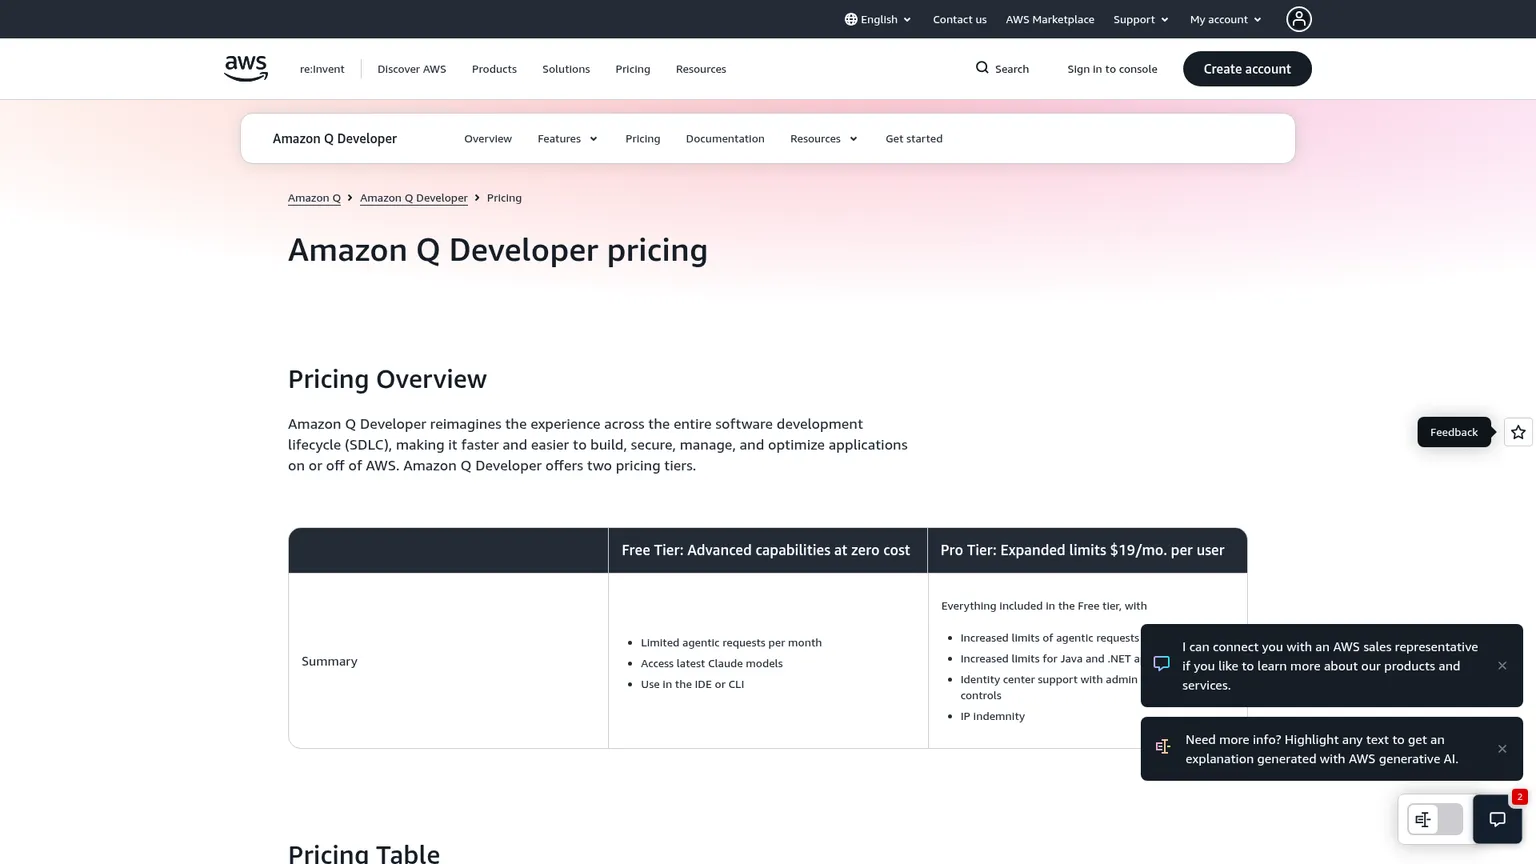
Task: Click the star icon beside Feedback
Action: click(x=1518, y=432)
